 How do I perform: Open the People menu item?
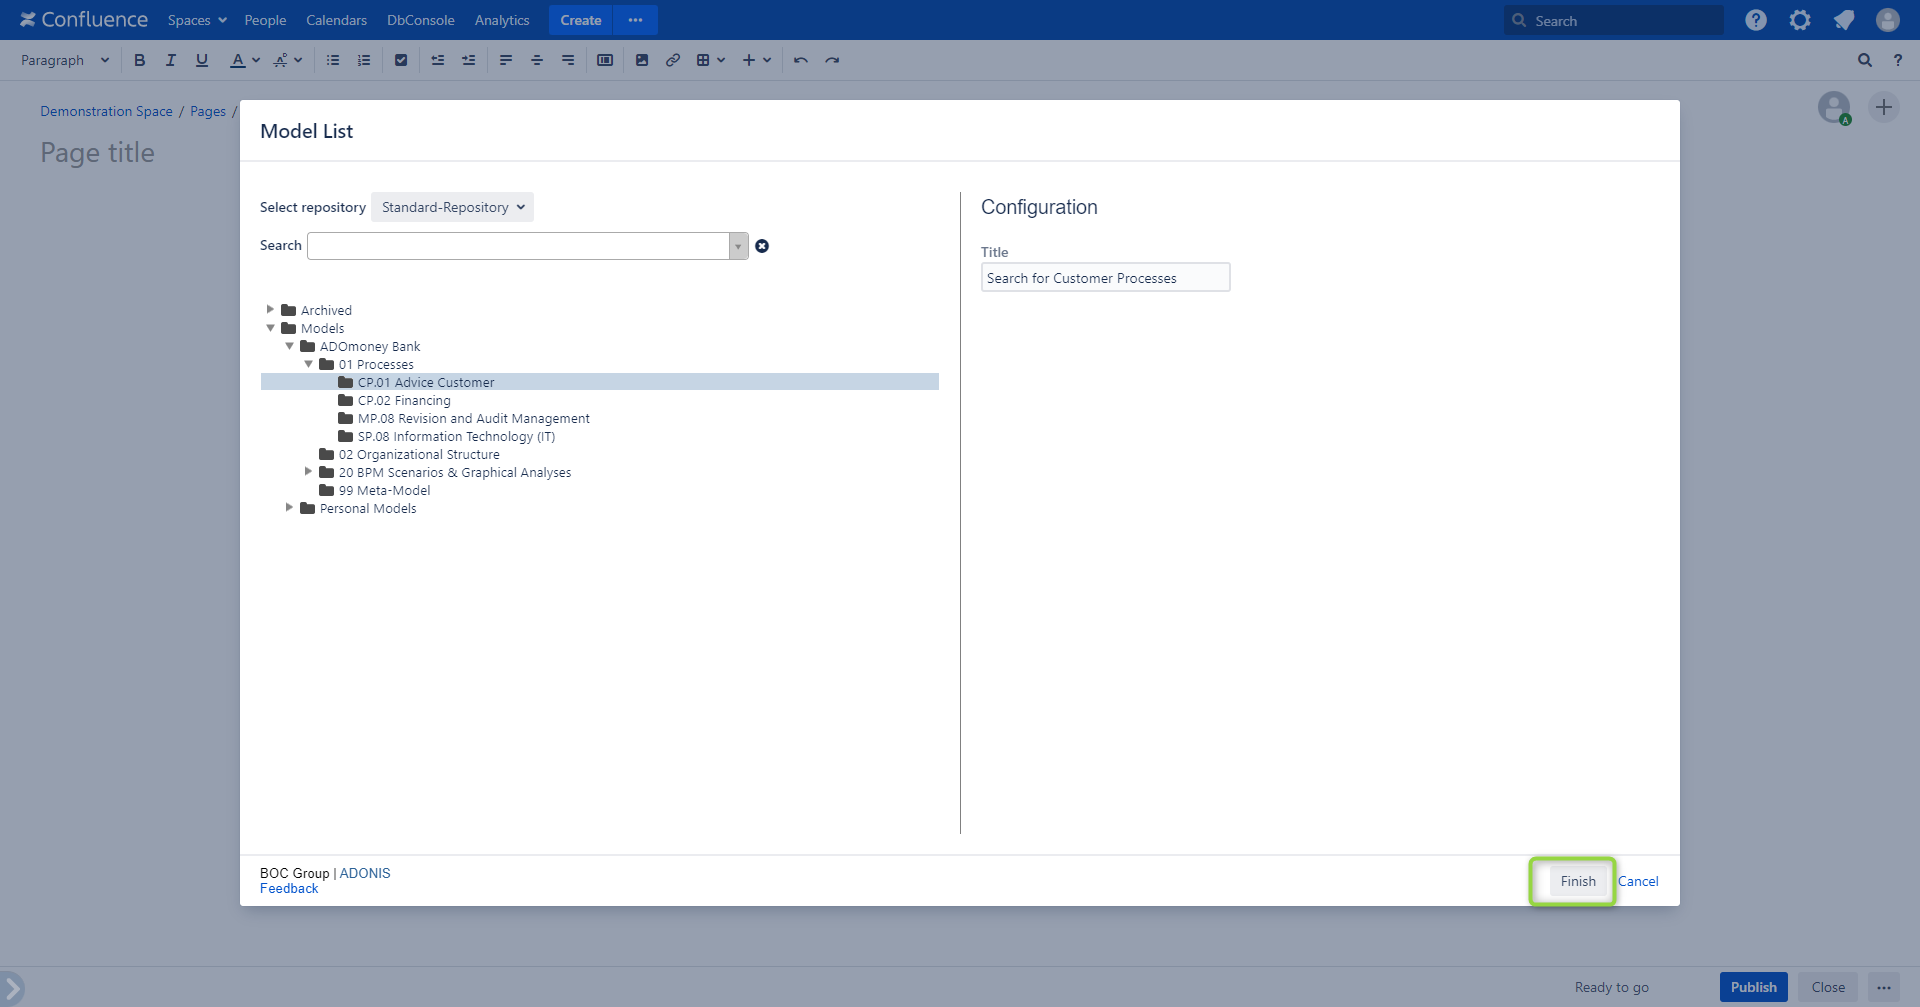click(265, 20)
